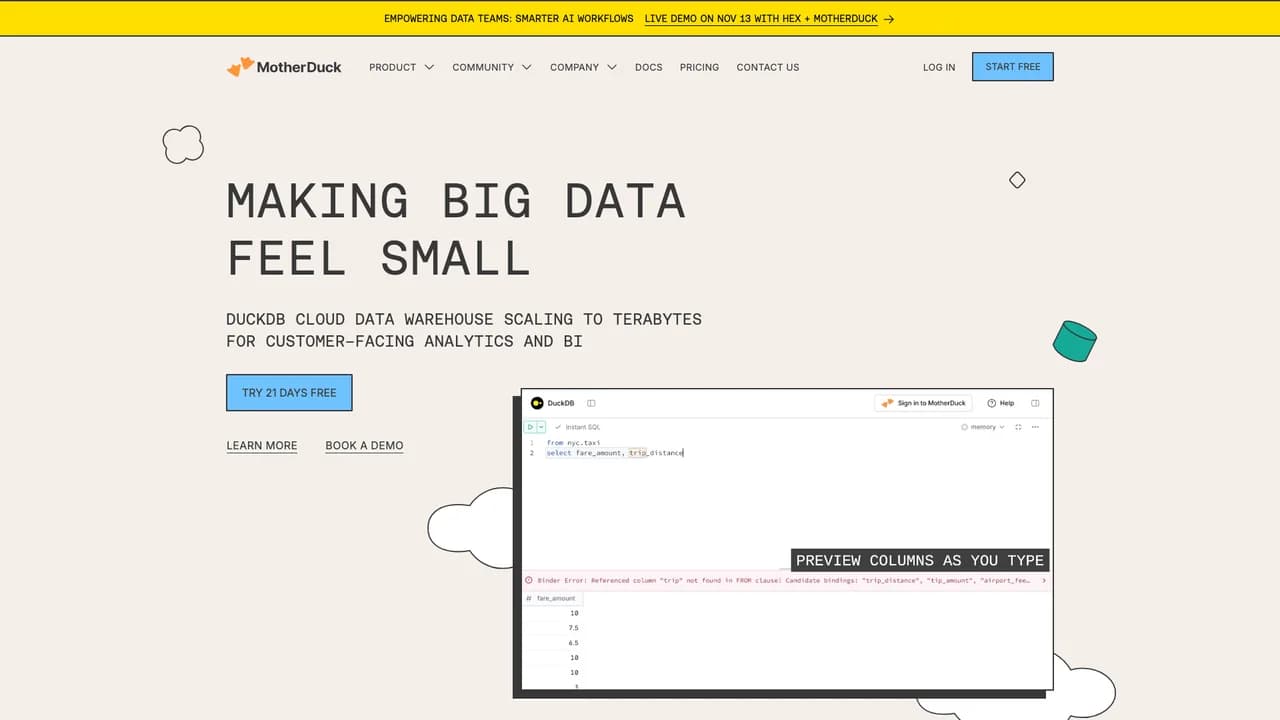Expand the Community menu

point(492,67)
